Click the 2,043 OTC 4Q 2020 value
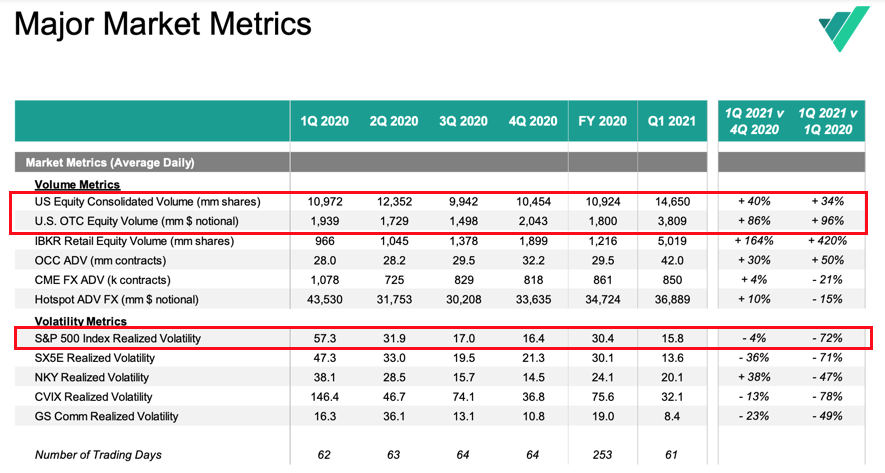The image size is (885, 473). pyautogui.click(x=533, y=221)
